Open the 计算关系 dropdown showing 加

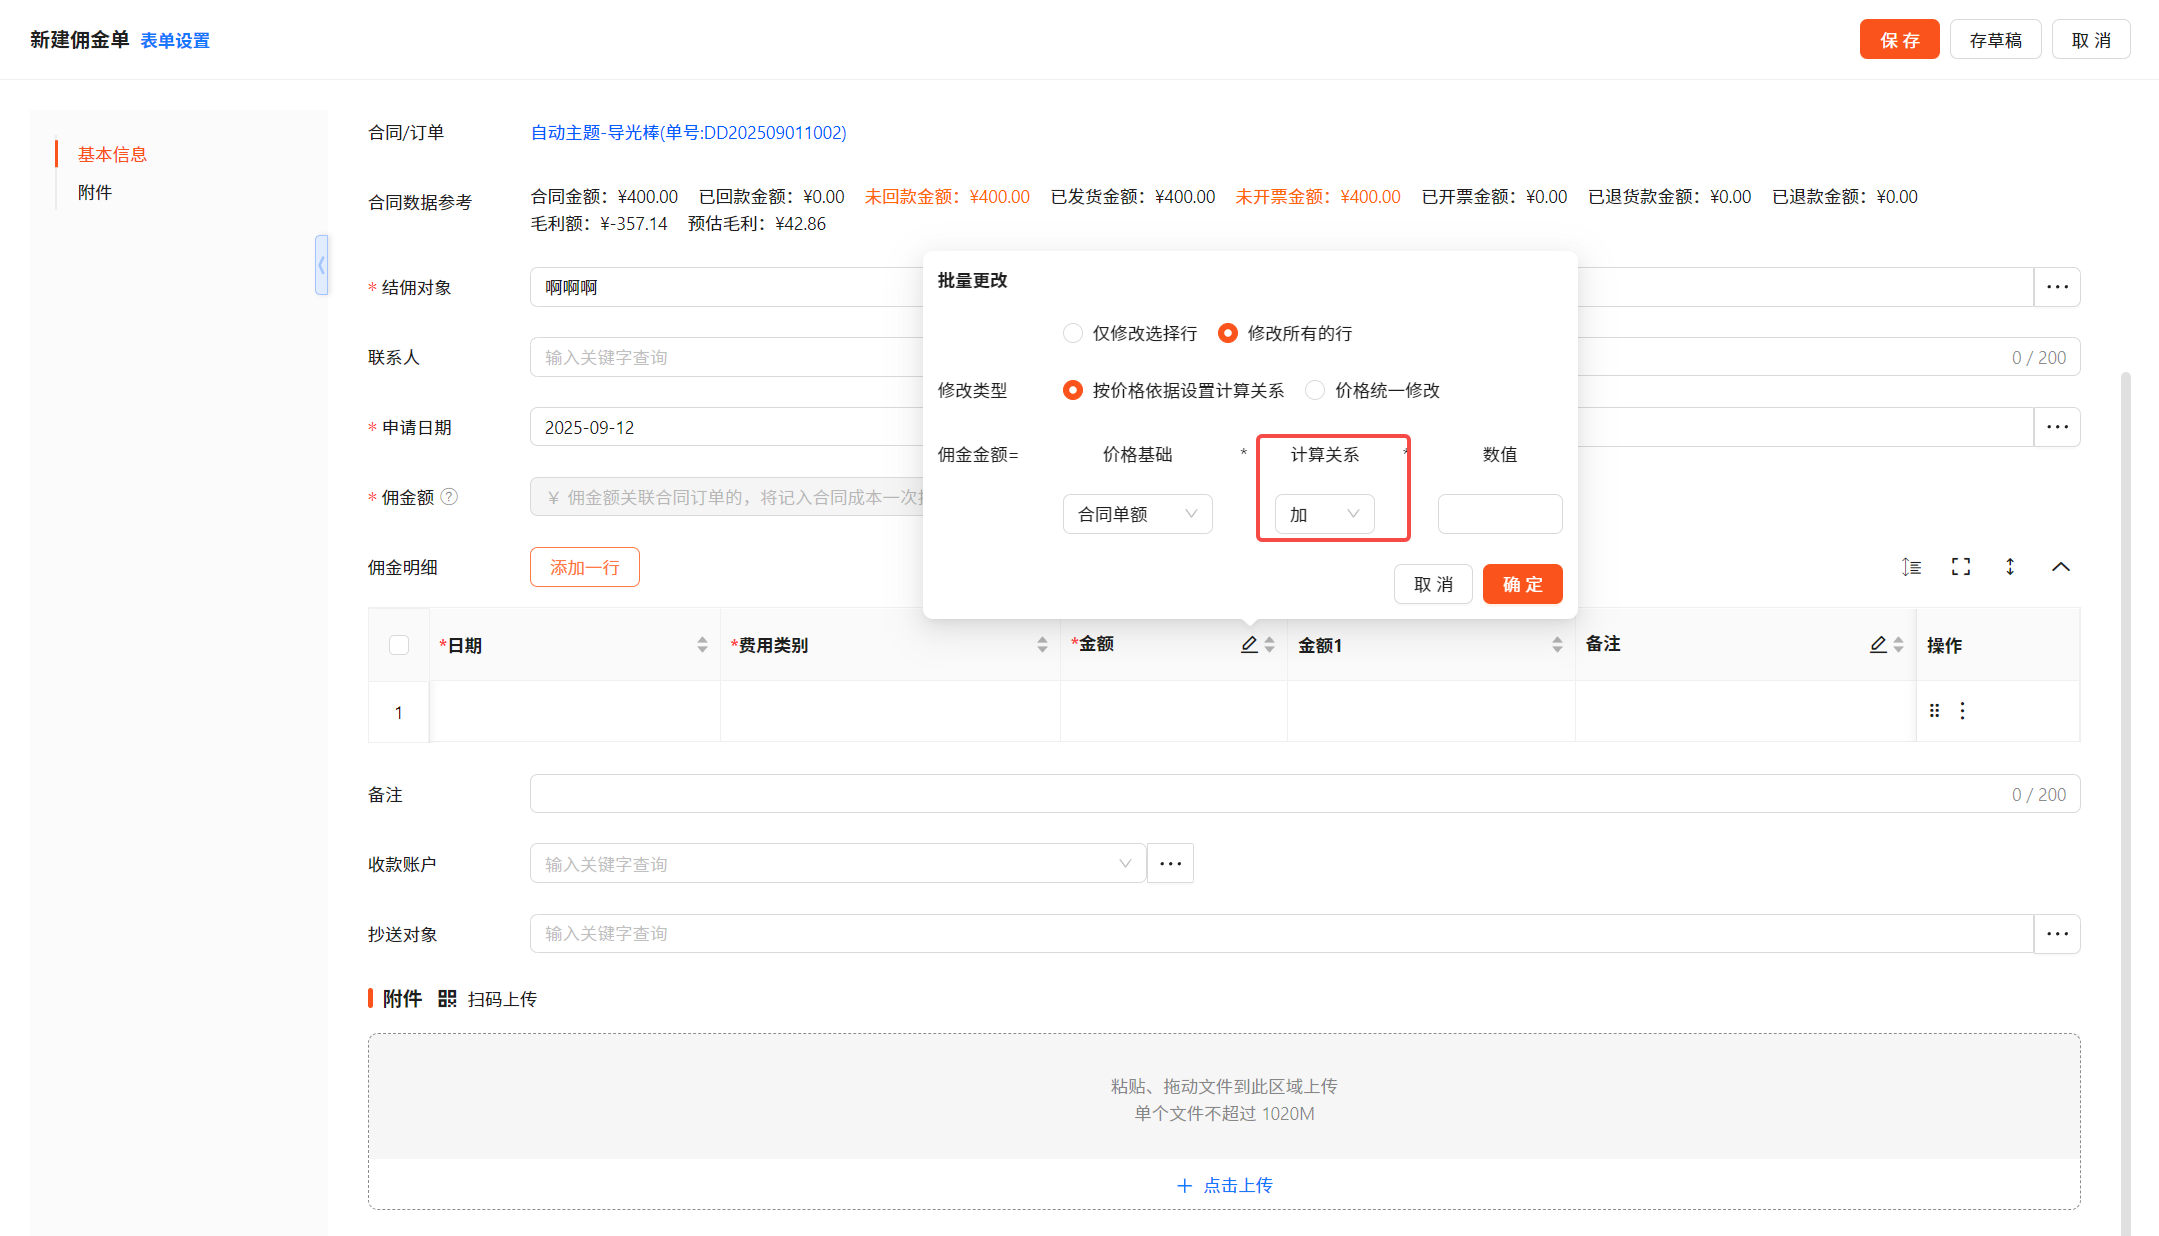coord(1324,514)
